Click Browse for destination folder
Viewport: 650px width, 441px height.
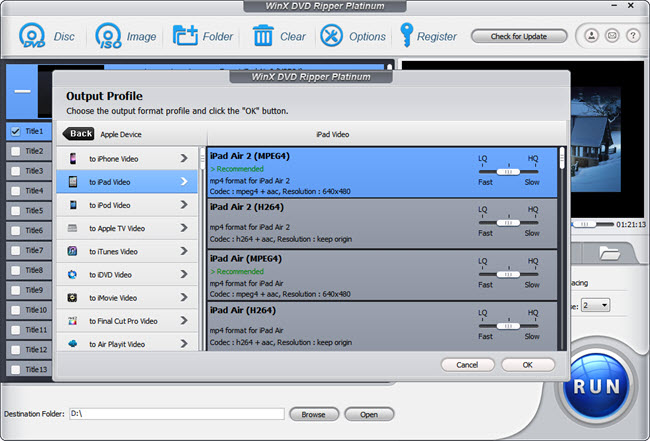click(314, 414)
